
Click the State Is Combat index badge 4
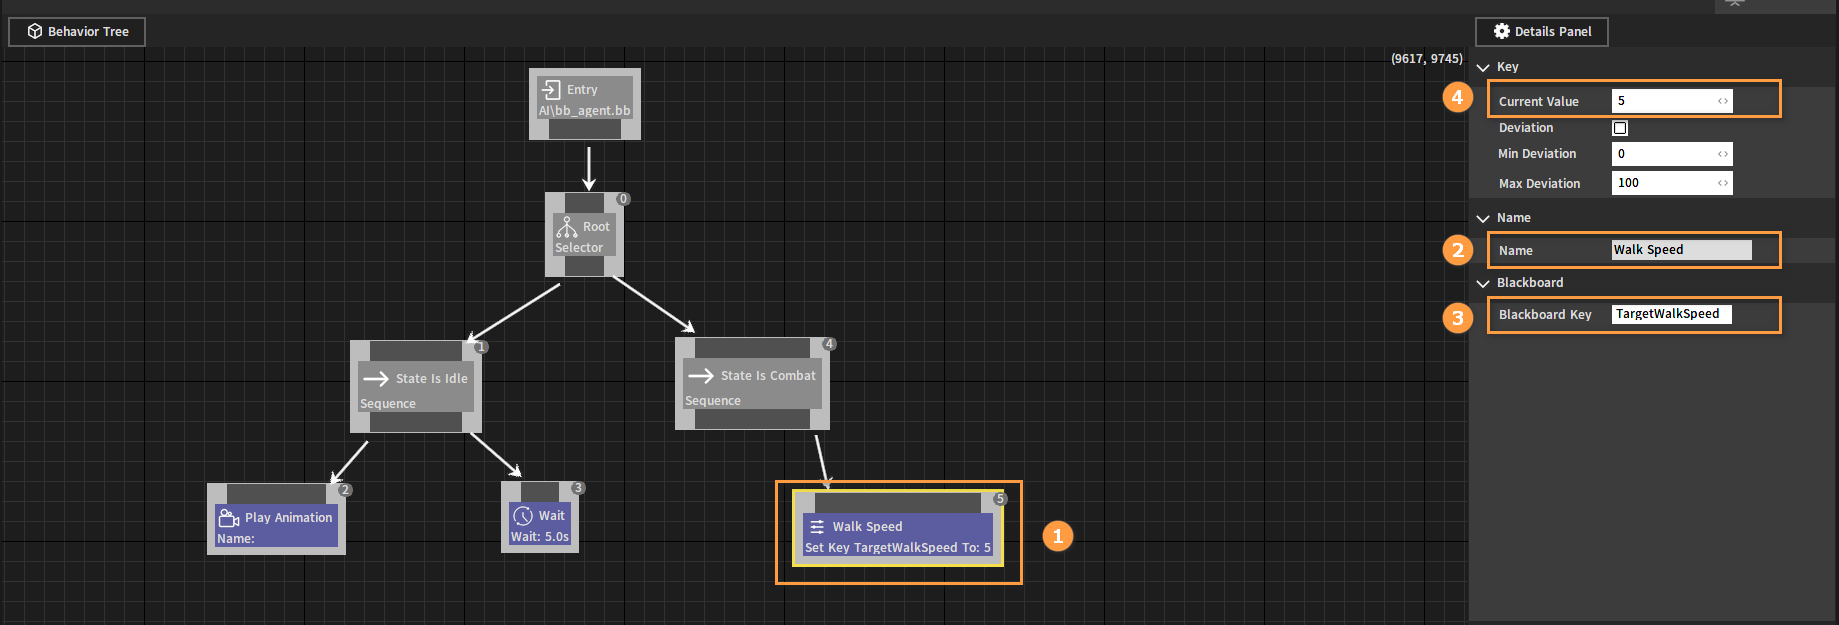(x=829, y=344)
